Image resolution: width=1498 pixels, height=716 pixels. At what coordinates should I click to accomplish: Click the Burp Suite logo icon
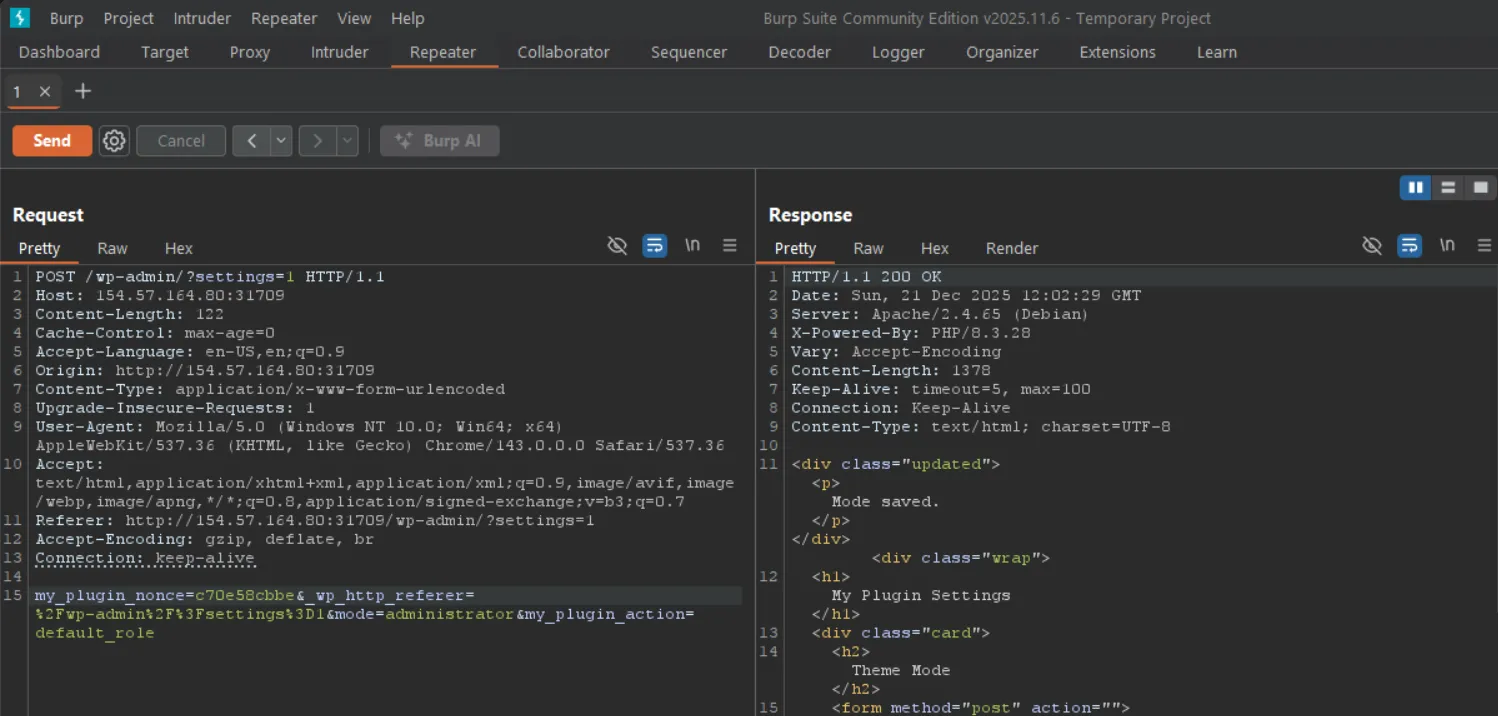click(x=19, y=18)
